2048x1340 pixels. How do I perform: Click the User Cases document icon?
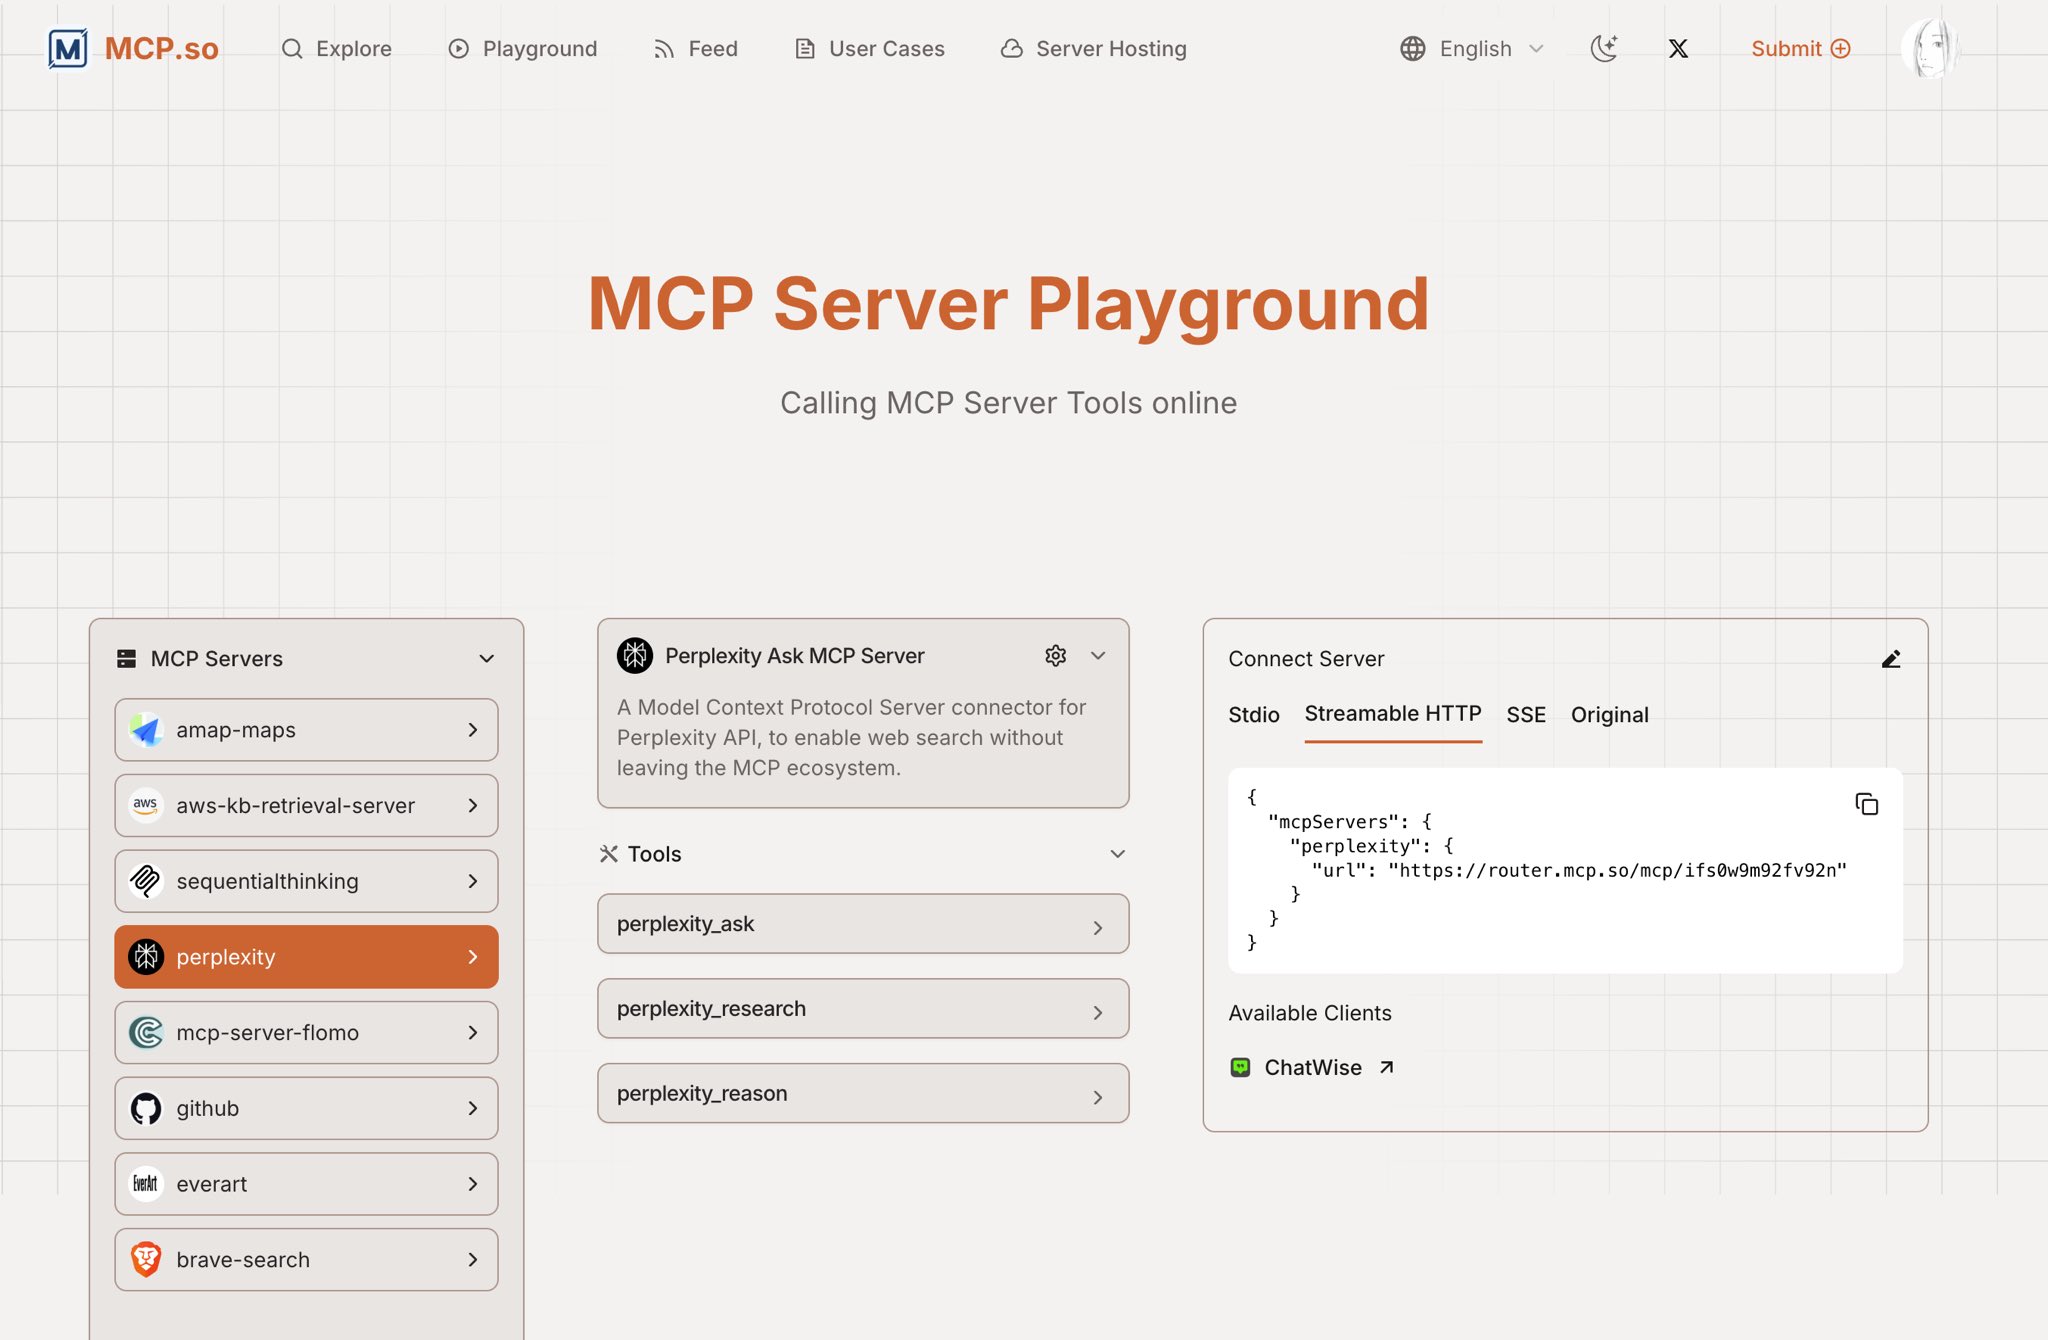(804, 48)
